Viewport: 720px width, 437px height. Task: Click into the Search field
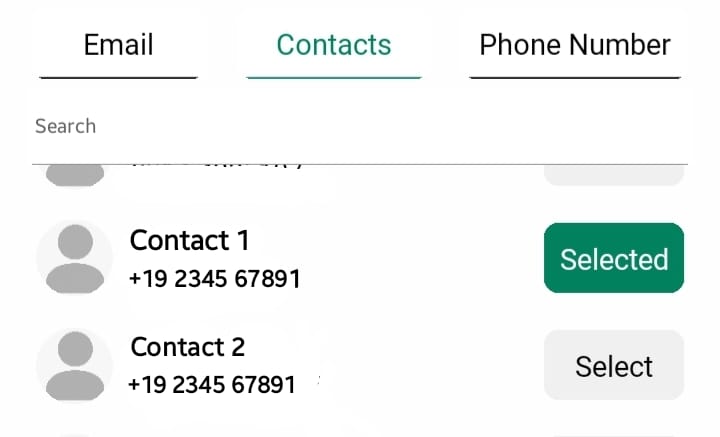[360, 126]
